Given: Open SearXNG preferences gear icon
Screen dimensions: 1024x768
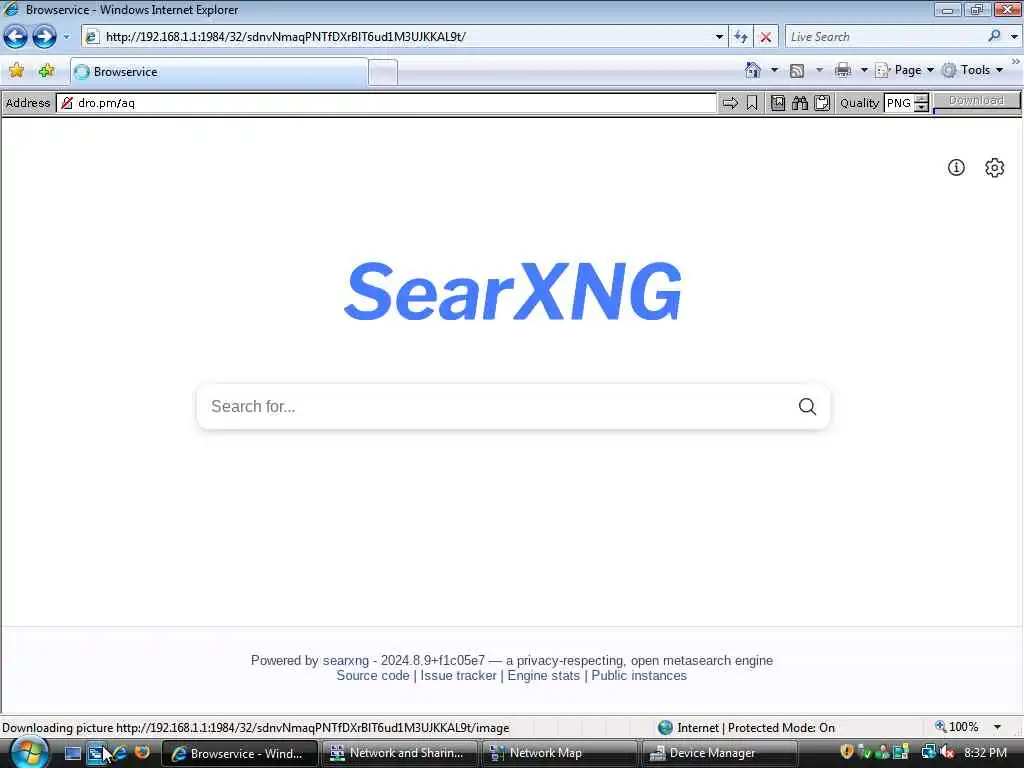Looking at the screenshot, I should 994,168.
